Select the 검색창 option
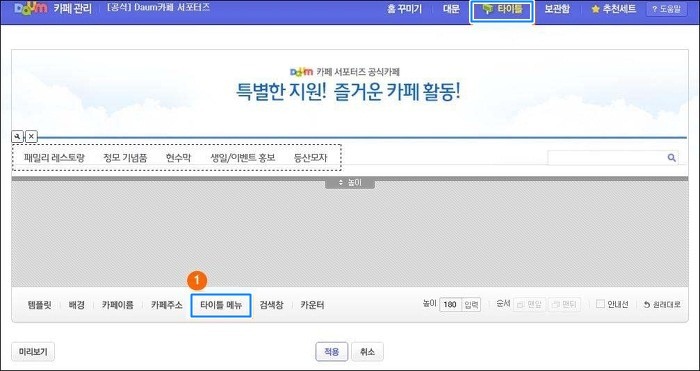Viewport: 700px width, 371px height. [271, 305]
